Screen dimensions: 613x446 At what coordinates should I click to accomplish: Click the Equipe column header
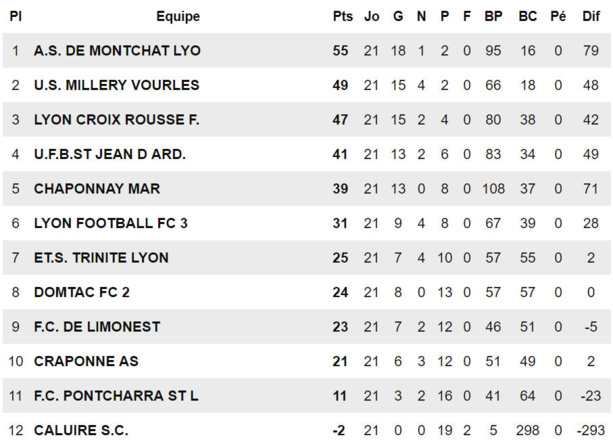click(178, 16)
